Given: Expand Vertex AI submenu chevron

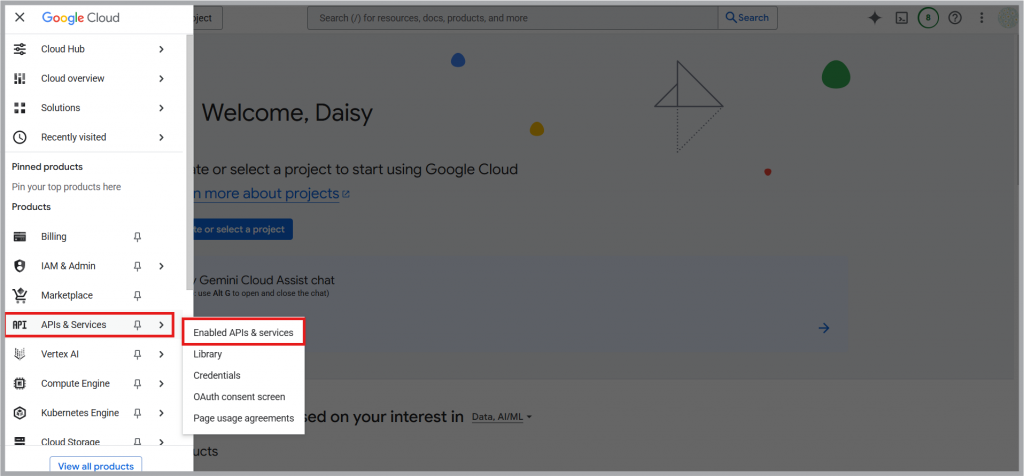Looking at the screenshot, I should tap(161, 354).
